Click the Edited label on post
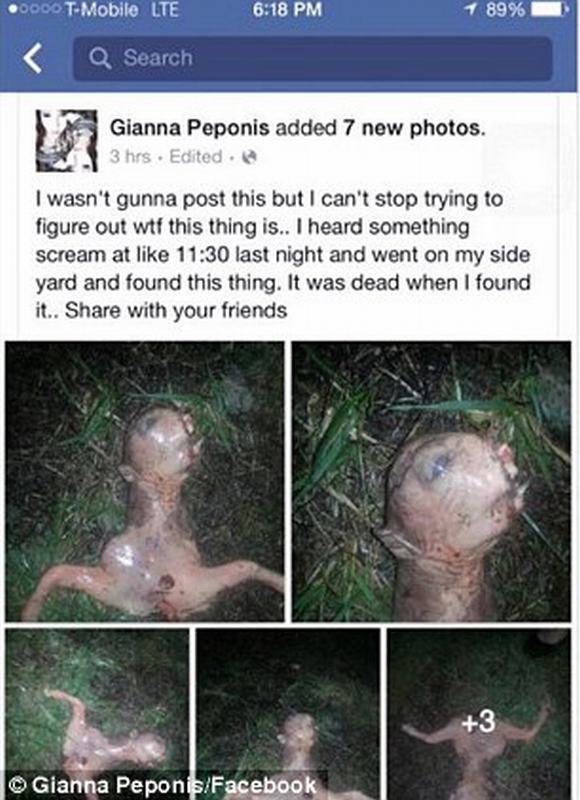Screen dimensions: 580x800 [x=195, y=157]
